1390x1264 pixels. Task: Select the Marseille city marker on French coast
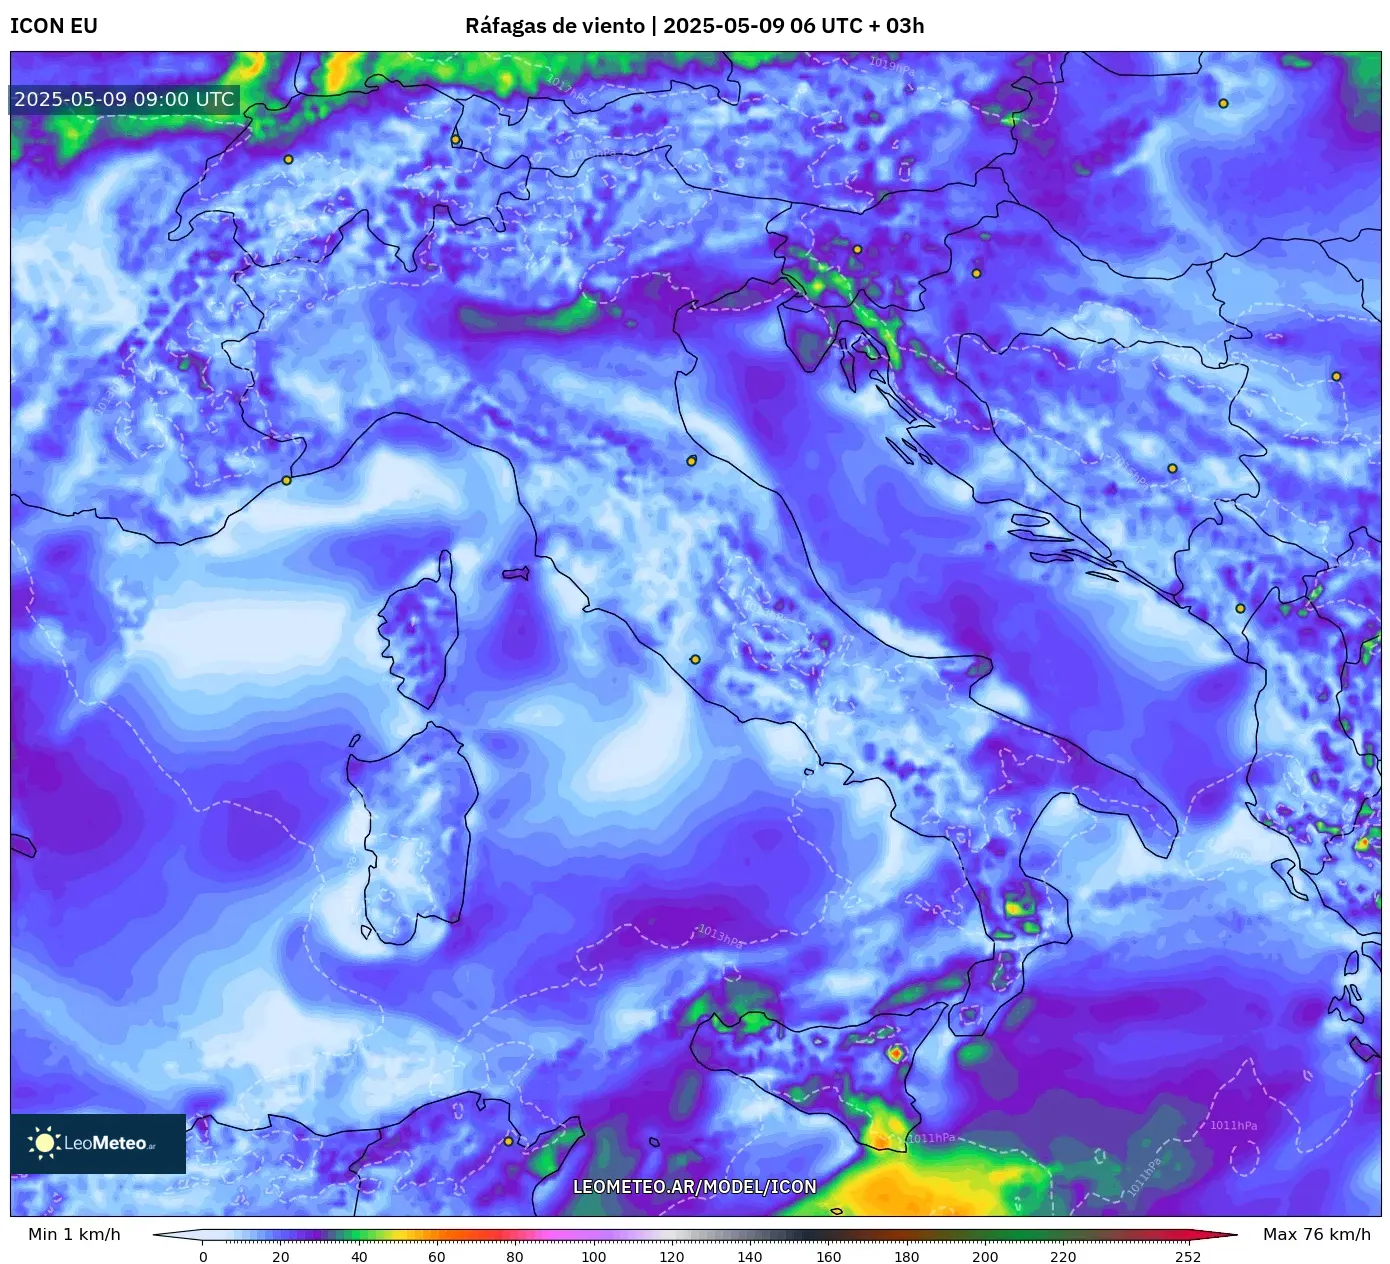coord(286,480)
